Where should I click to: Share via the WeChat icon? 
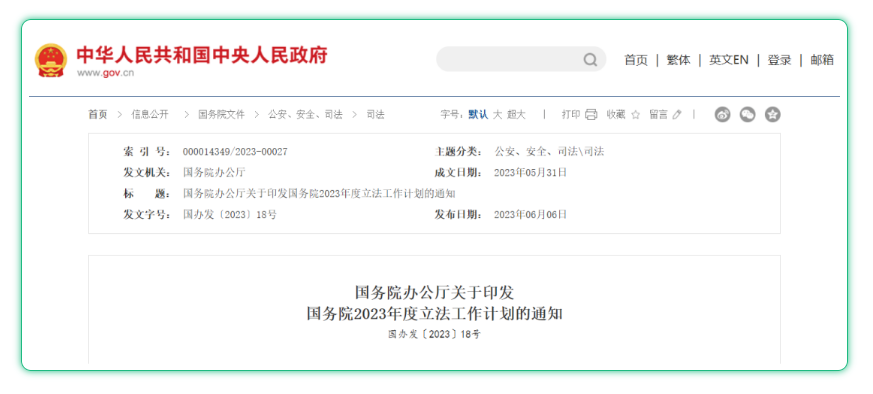pos(748,115)
